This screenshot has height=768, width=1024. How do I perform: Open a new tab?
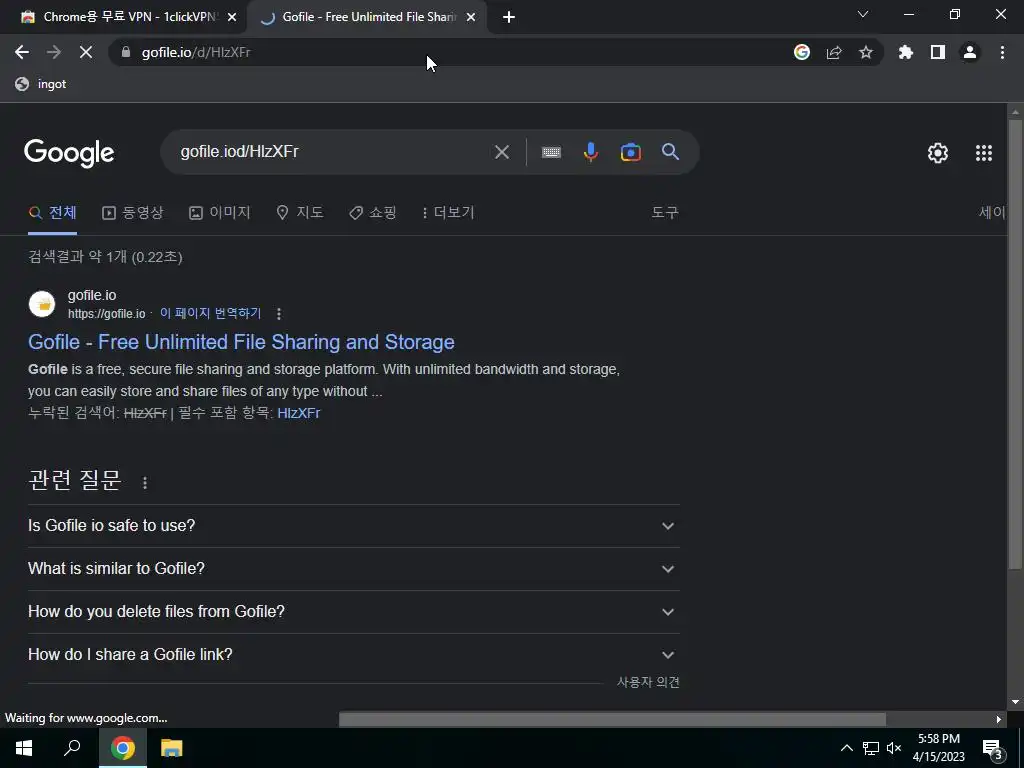pos(509,17)
